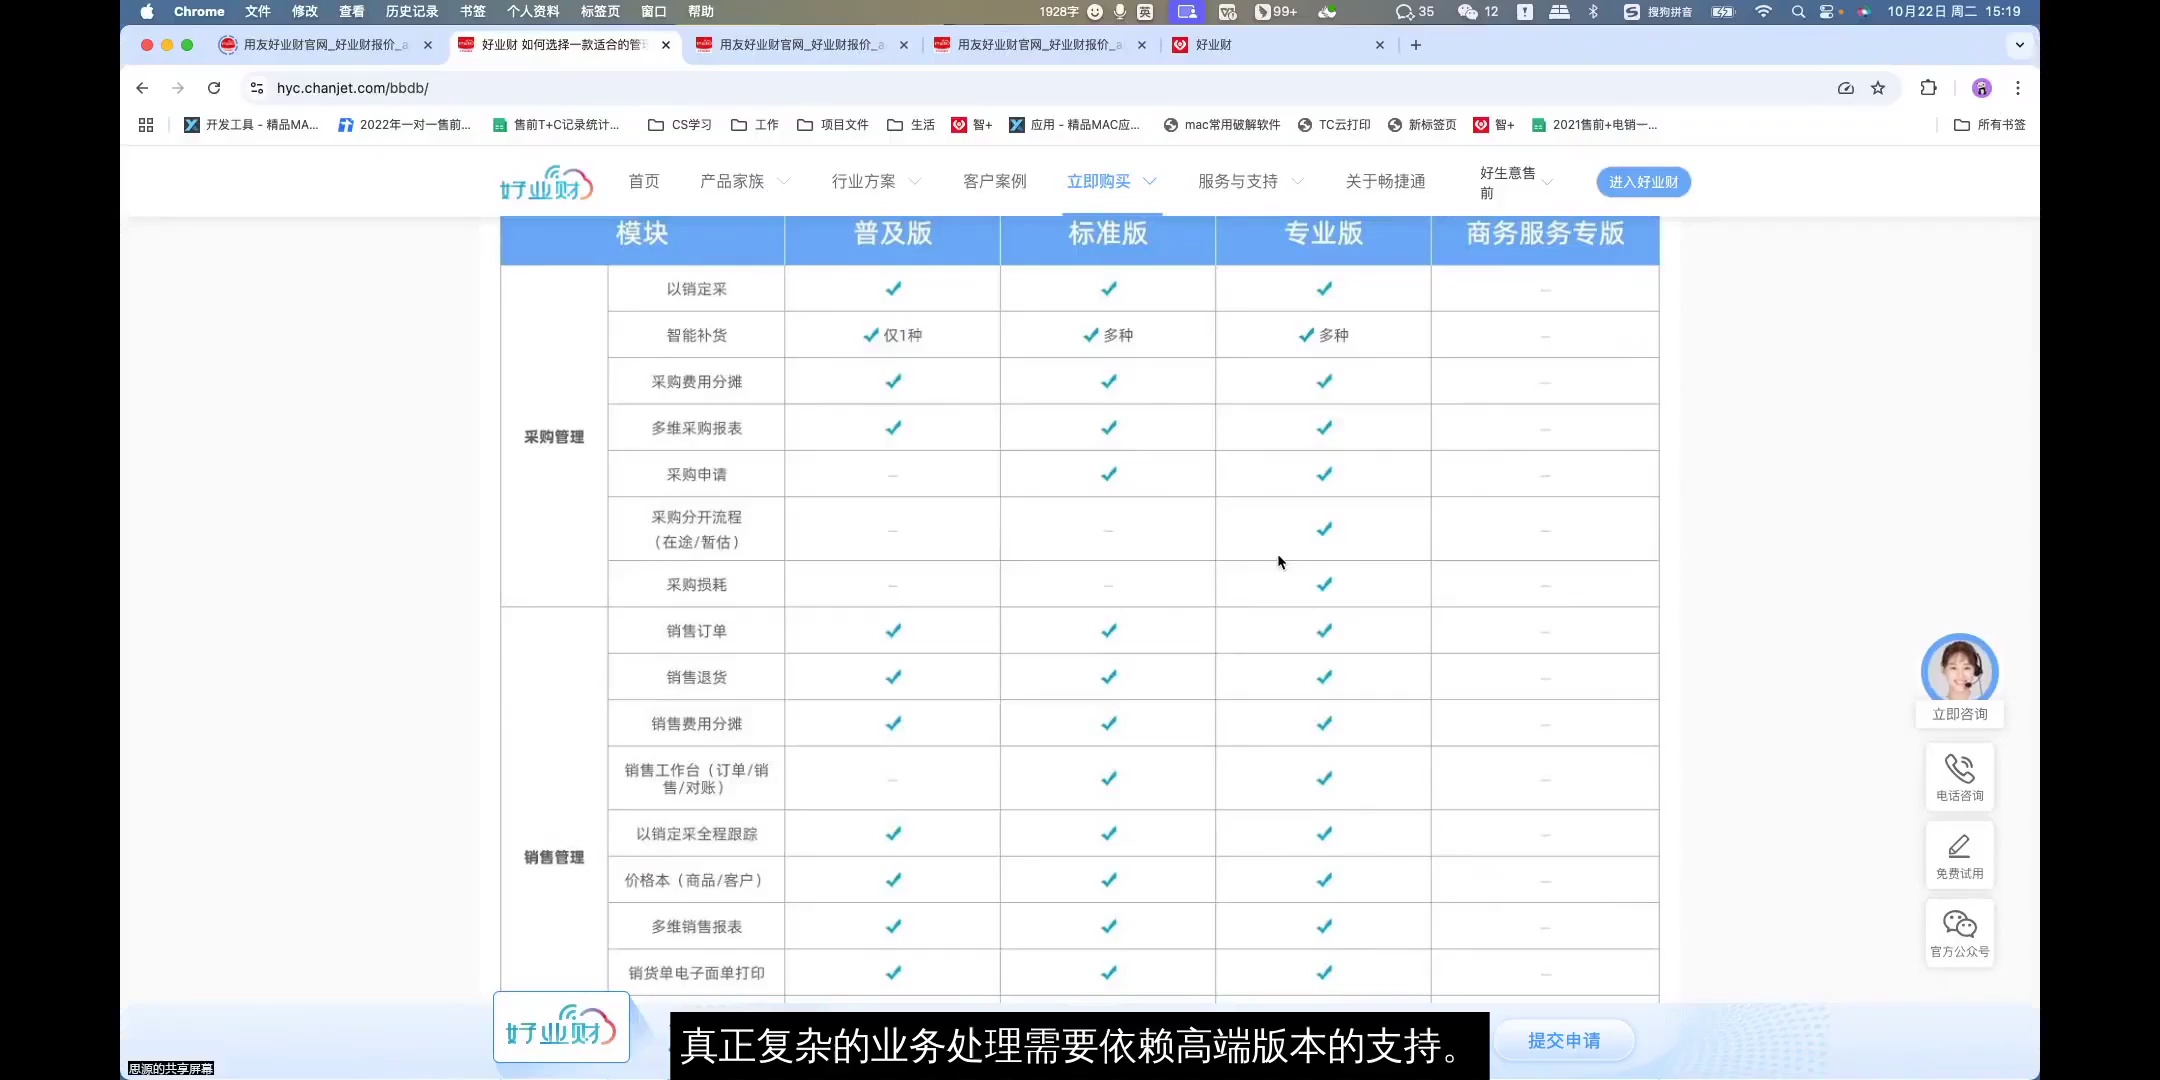Open the Chrome extensions puzzle icon
This screenshot has width=2160, height=1080.
[1928, 88]
